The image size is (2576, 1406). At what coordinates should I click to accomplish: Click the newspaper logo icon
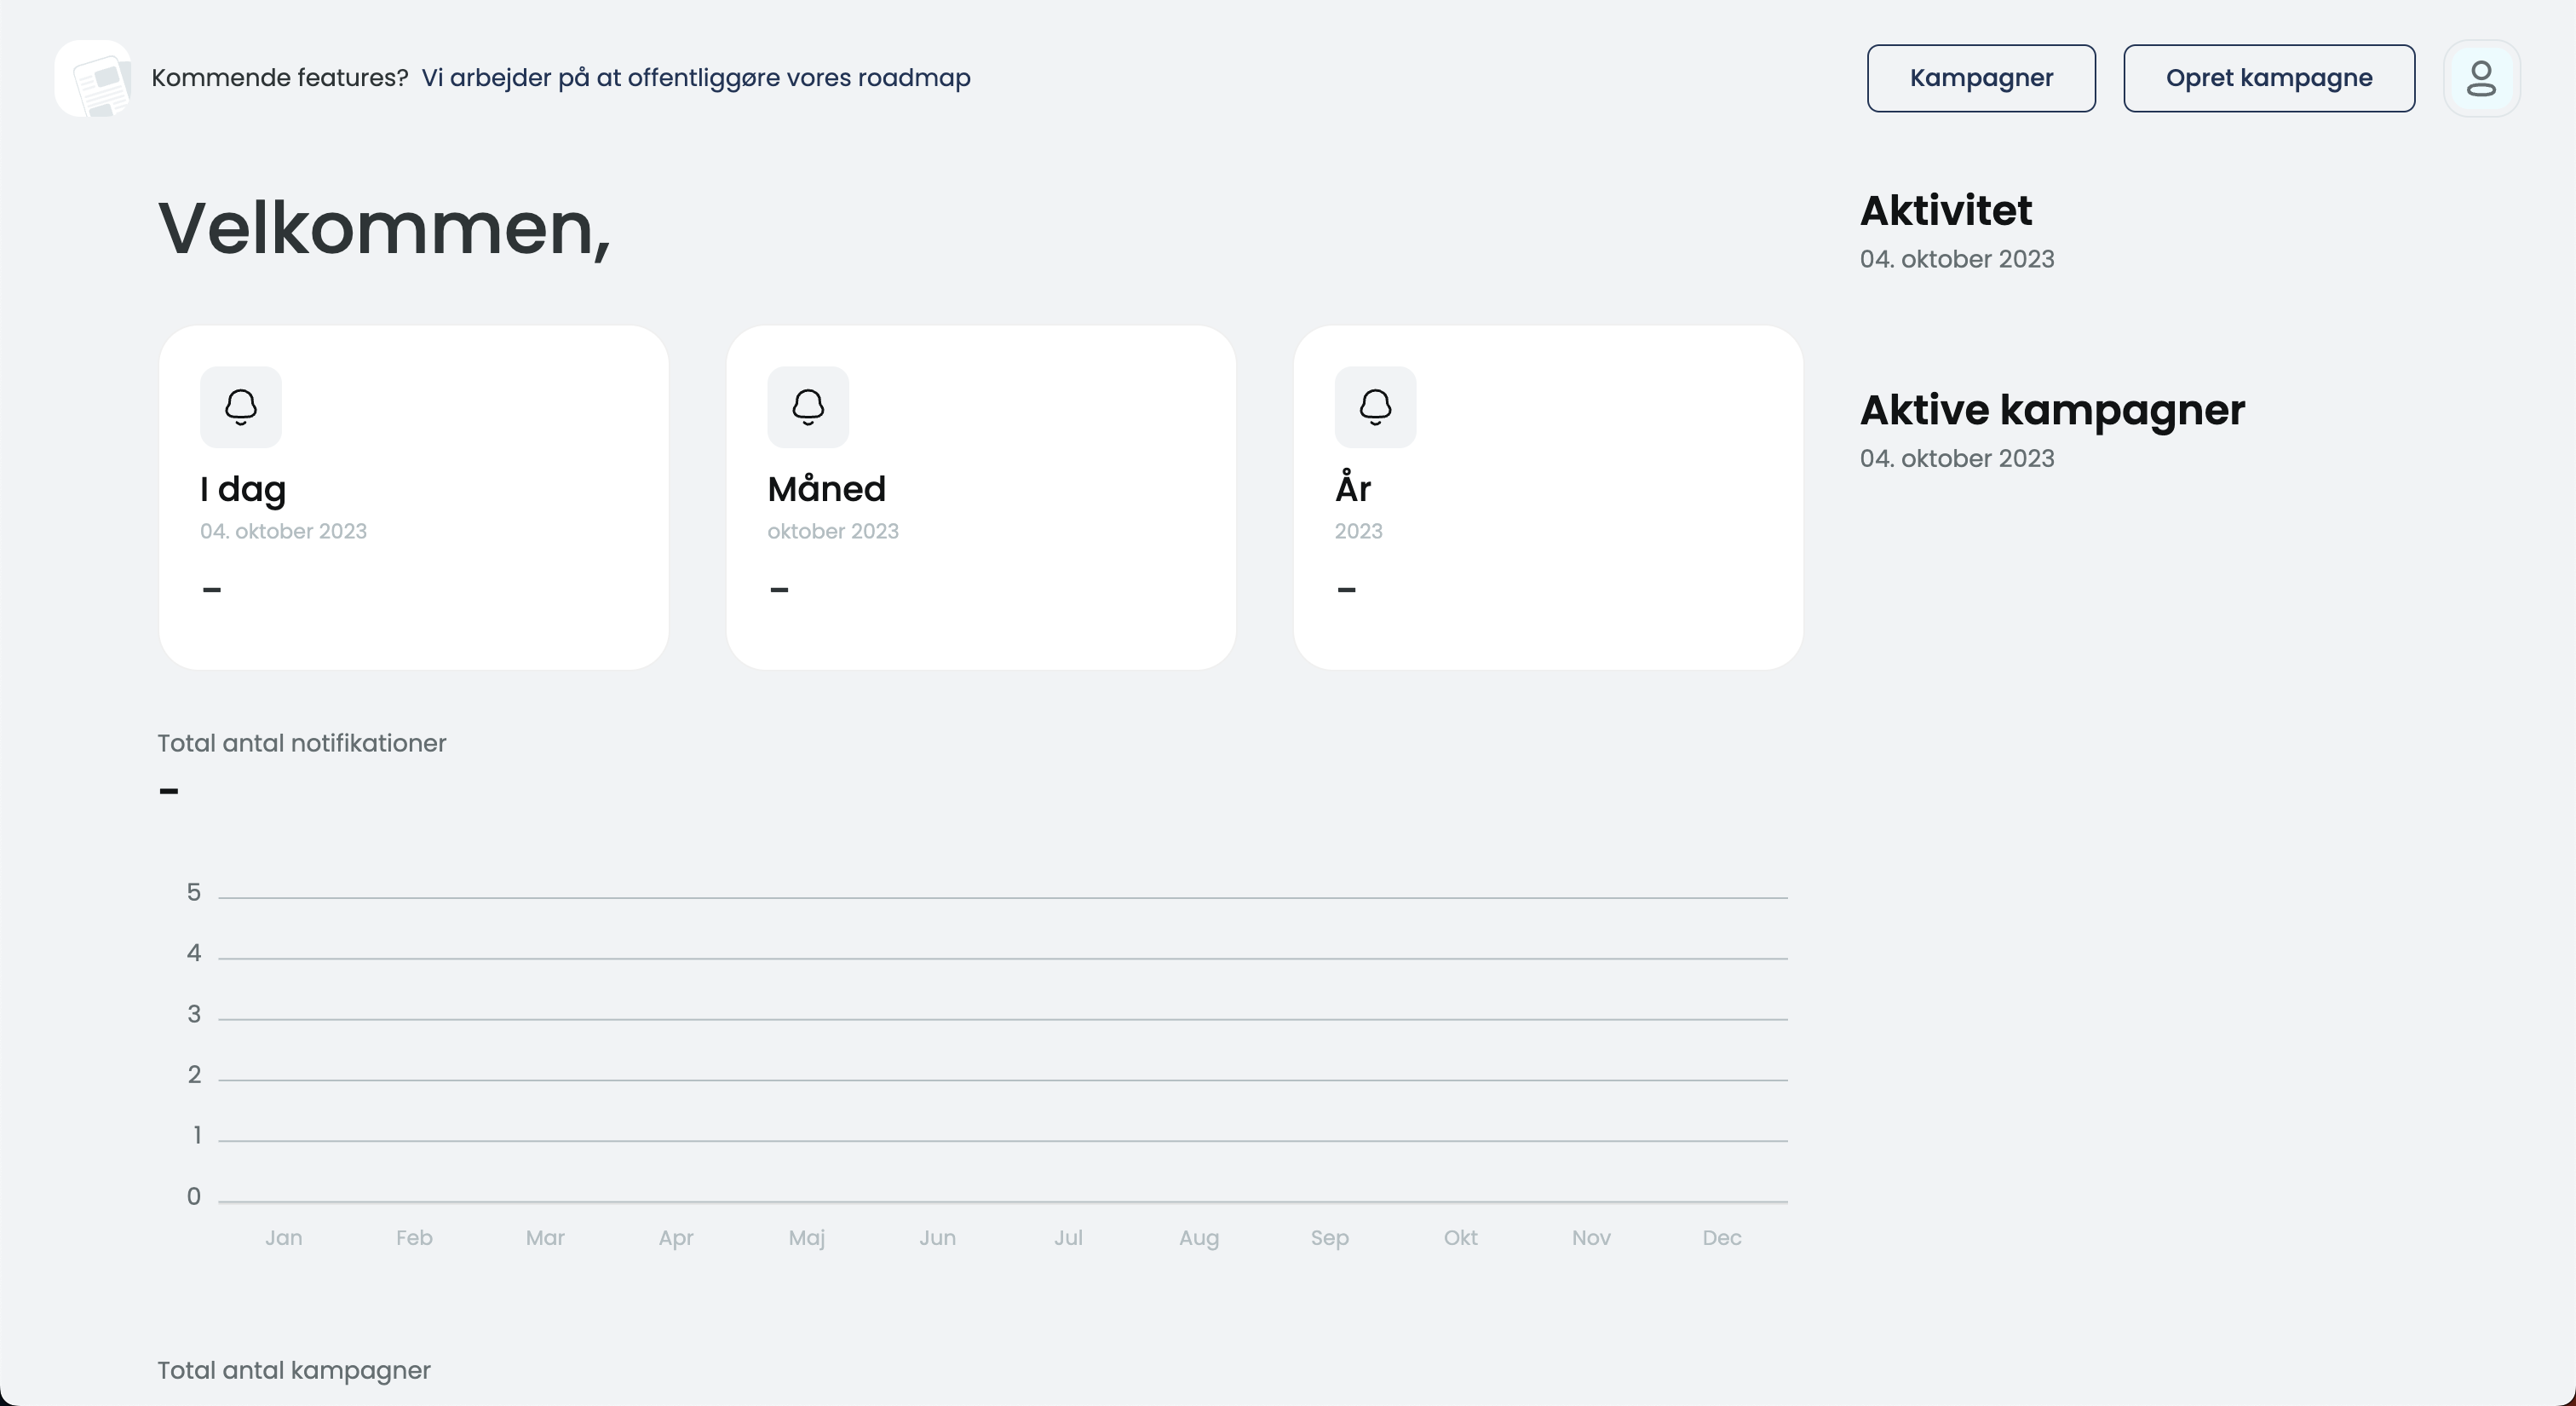pos(93,78)
